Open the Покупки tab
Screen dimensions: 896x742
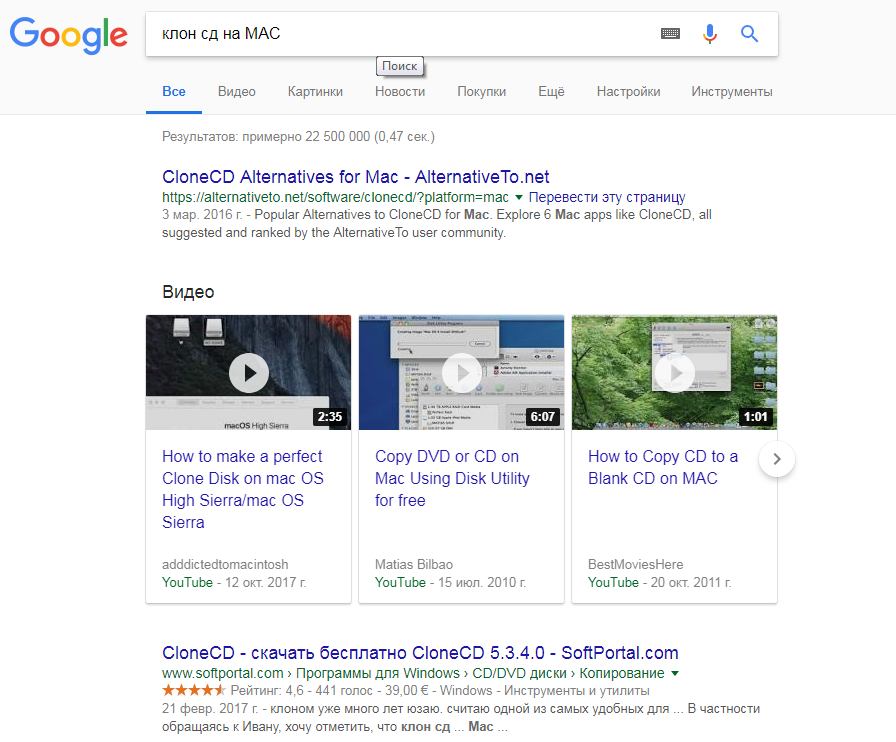click(x=482, y=91)
